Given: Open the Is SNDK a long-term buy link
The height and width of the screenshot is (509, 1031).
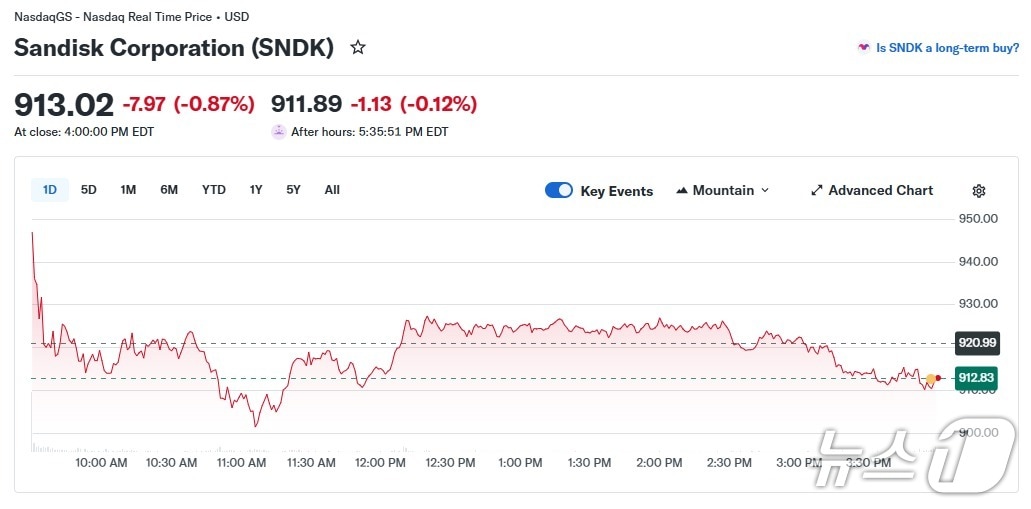Looking at the screenshot, I should click(x=947, y=47).
